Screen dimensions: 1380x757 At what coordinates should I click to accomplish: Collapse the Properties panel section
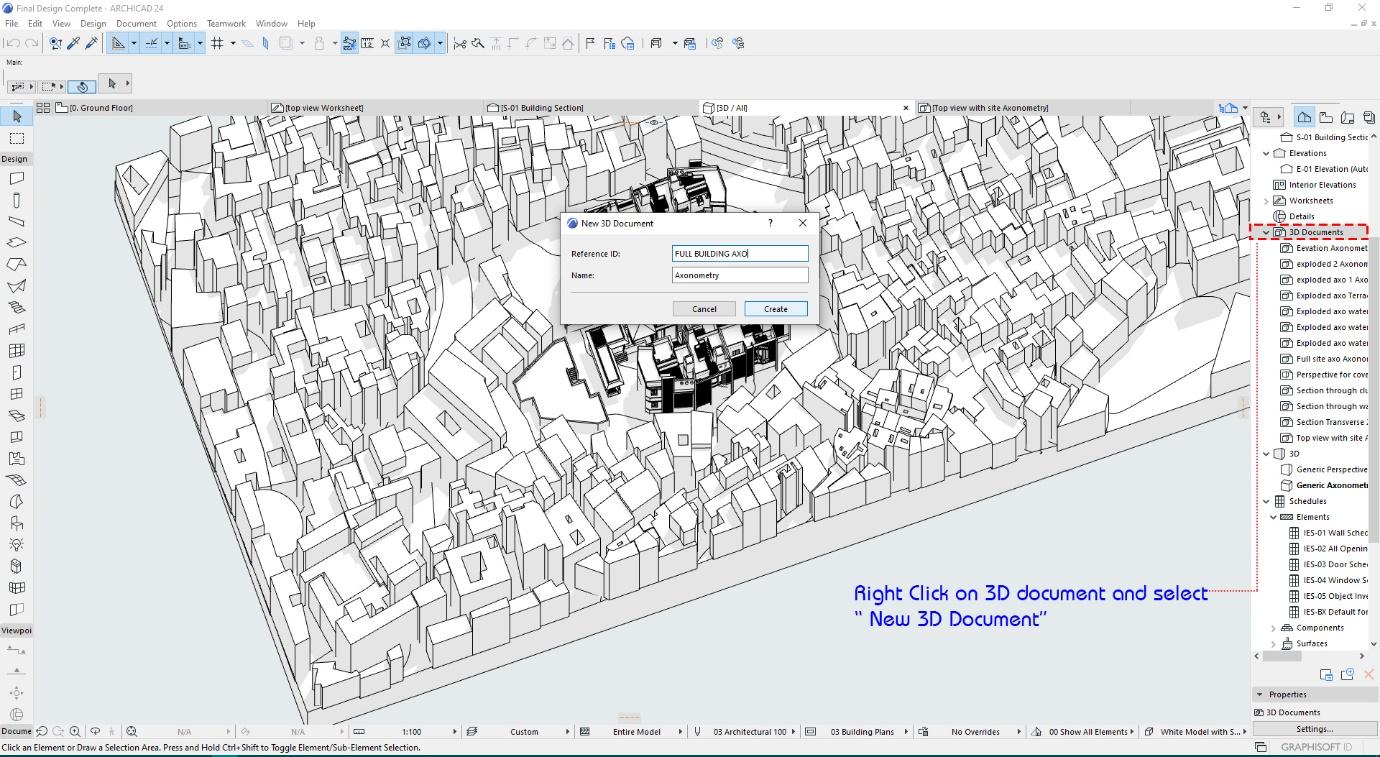point(1259,694)
